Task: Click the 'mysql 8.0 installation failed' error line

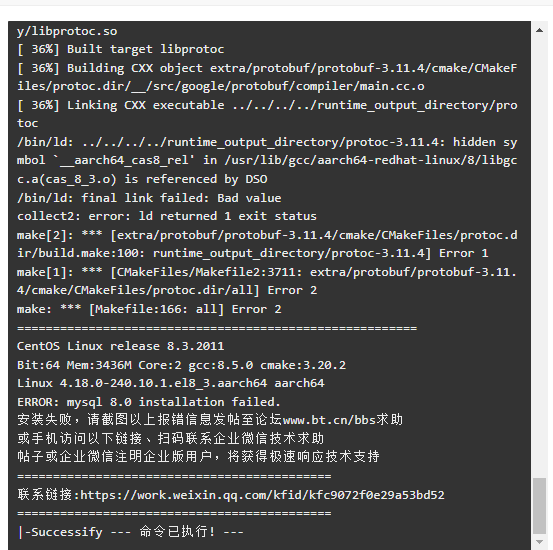Action: (148, 402)
